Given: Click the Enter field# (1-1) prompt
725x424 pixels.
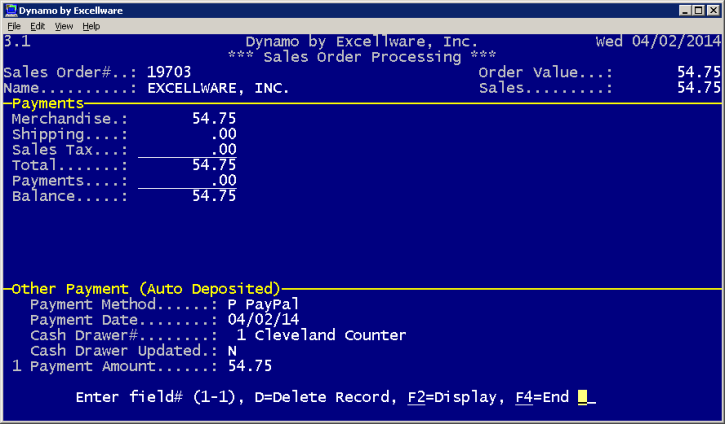Looking at the screenshot, I should coord(159,397).
